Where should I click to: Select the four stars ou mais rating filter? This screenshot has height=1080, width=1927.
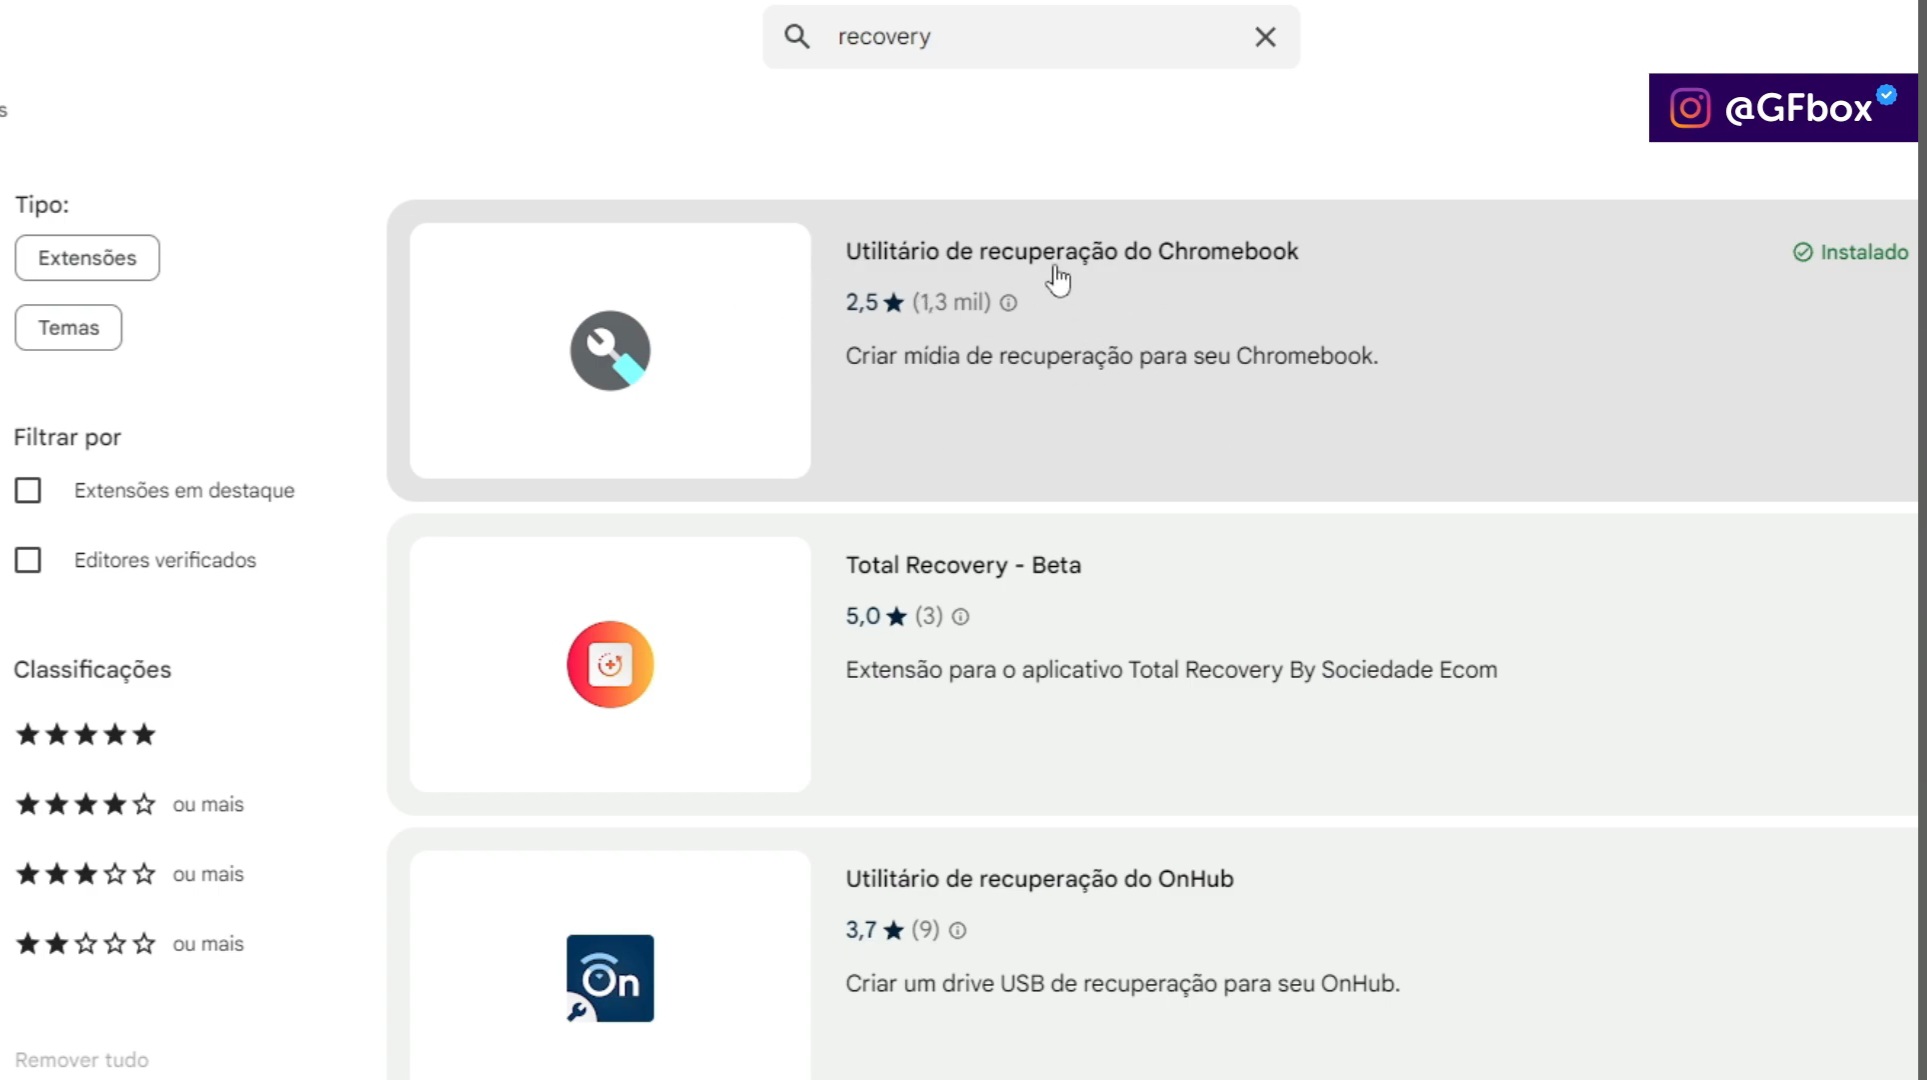85,803
